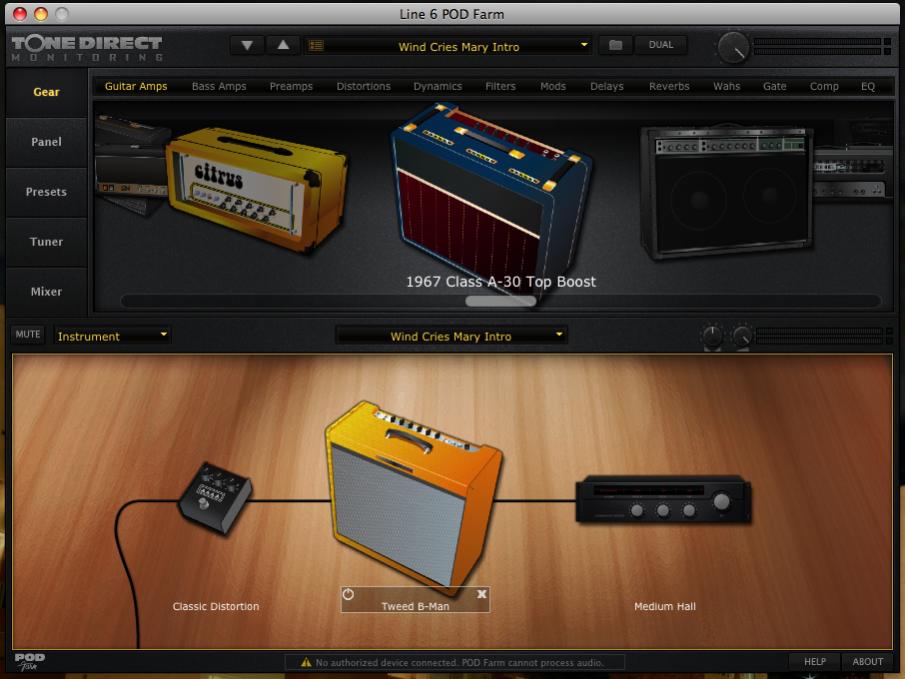
Task: Select the Filters category
Action: pyautogui.click(x=500, y=87)
